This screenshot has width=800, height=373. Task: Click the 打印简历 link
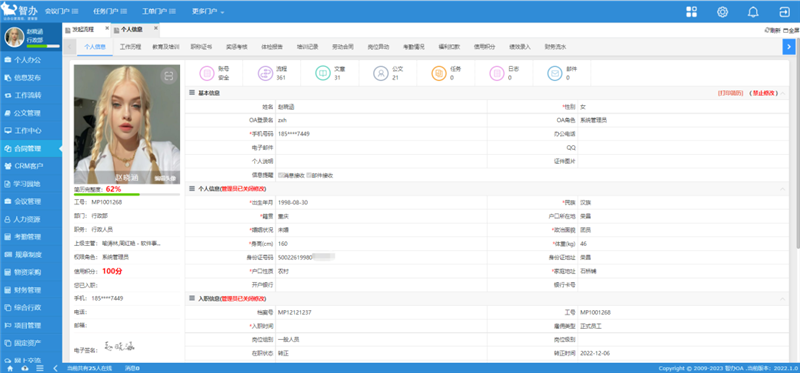click(728, 93)
